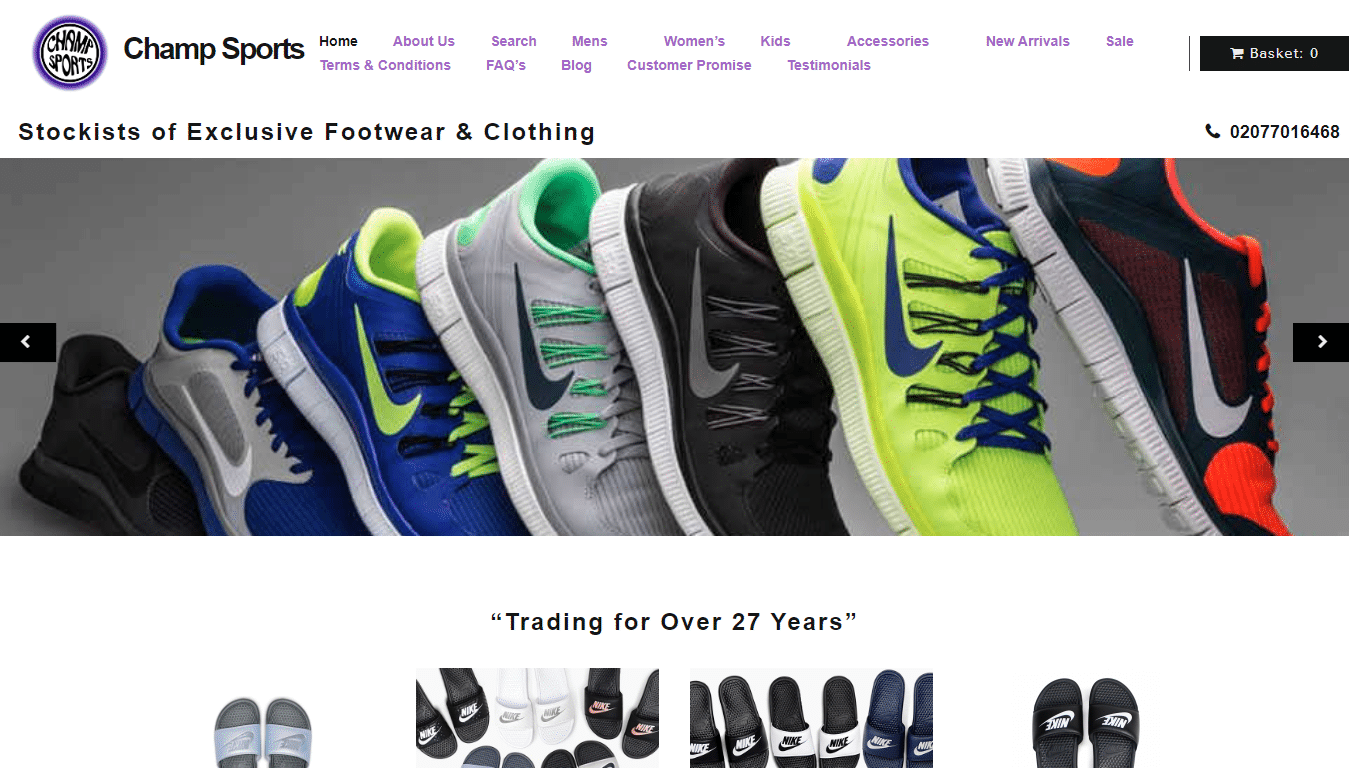Open the Search page link
Image resolution: width=1349 pixels, height=768 pixels.
point(514,41)
